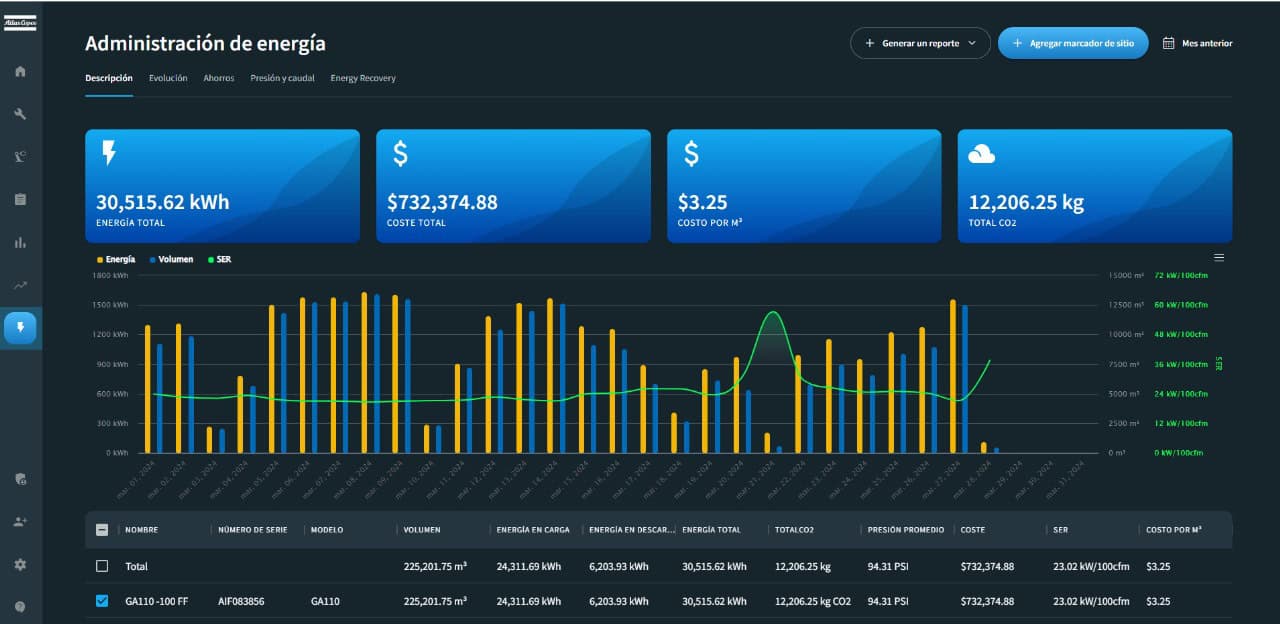1280x624 pixels.
Task: Click Agregar marcador de sitio button
Action: click(1072, 43)
